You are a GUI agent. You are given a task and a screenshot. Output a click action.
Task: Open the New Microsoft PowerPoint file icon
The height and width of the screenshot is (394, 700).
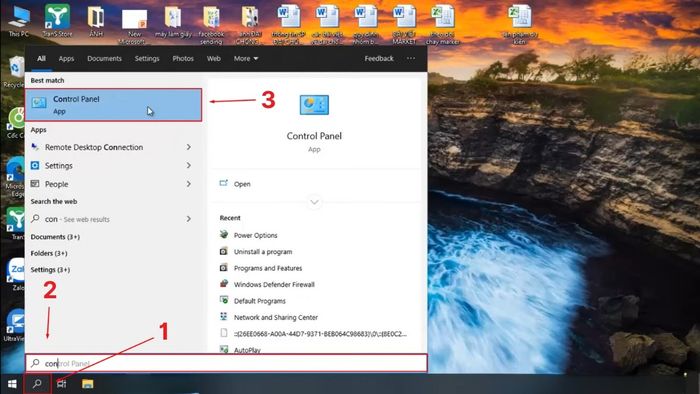coord(134,25)
